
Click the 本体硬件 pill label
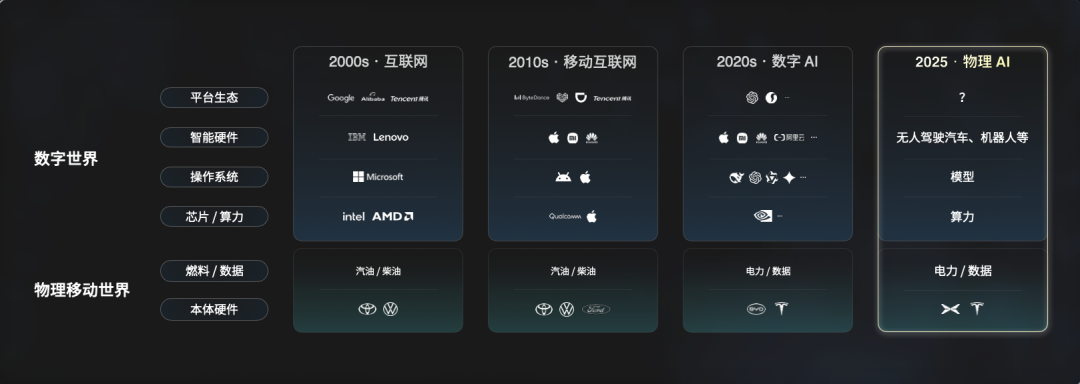214,310
